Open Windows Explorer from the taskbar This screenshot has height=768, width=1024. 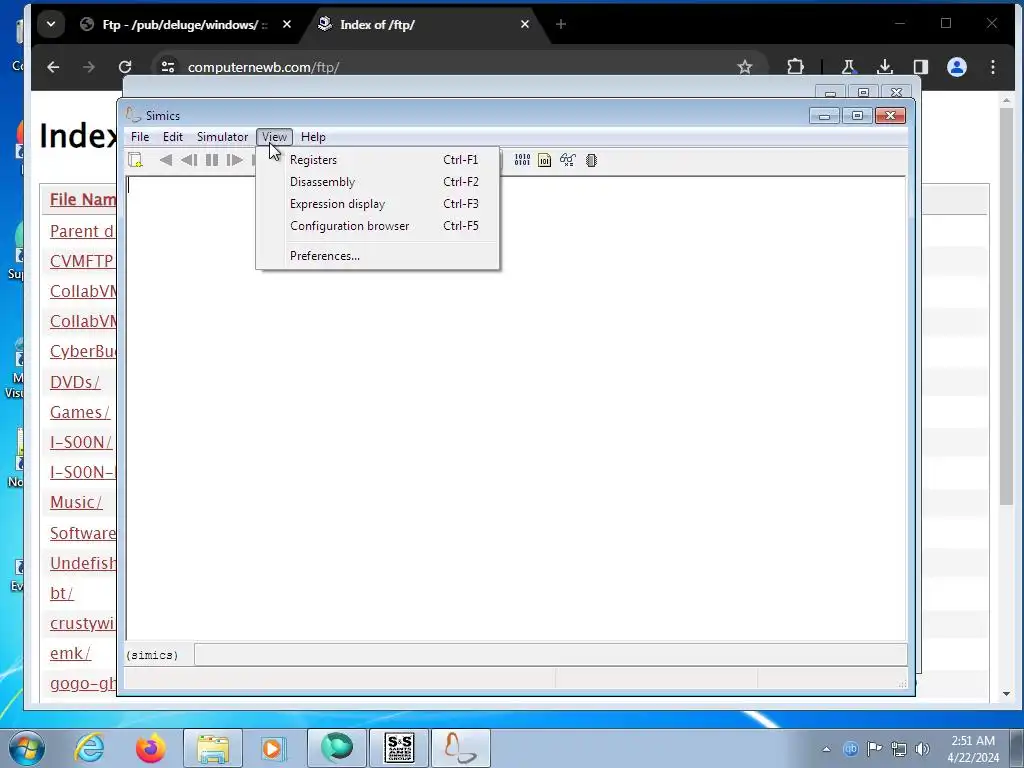[x=213, y=748]
